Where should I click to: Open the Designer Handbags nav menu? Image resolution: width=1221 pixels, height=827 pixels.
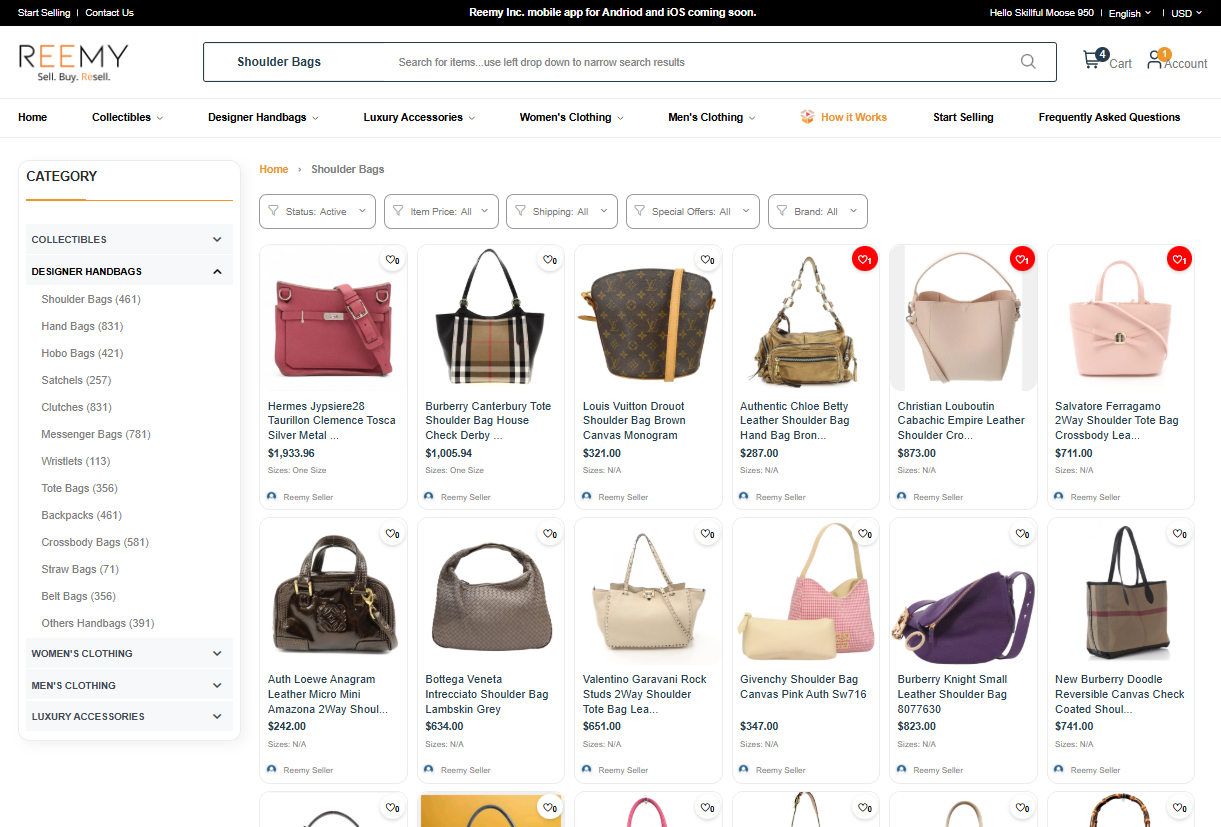tap(263, 117)
